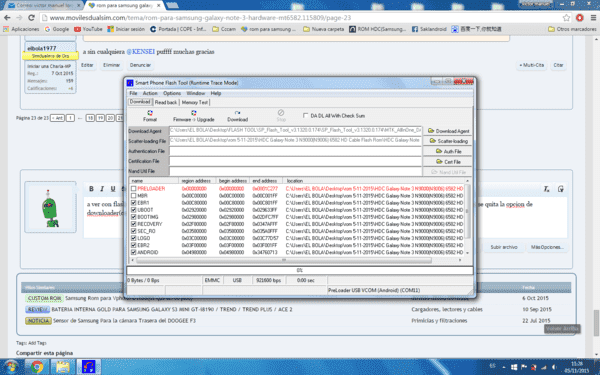This screenshot has height=375, width=600.
Task: Open the Download Agent file browser
Action: coord(448,131)
